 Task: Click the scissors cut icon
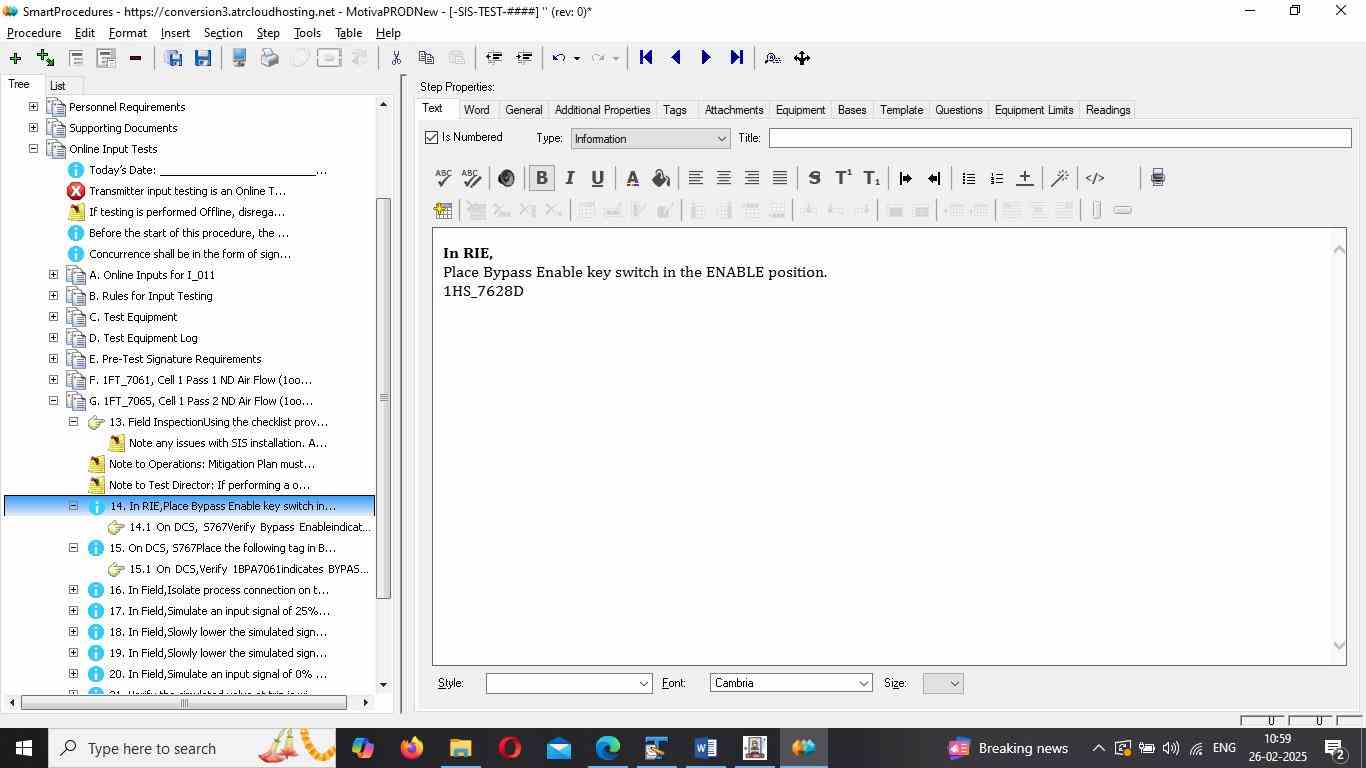pyautogui.click(x=396, y=58)
